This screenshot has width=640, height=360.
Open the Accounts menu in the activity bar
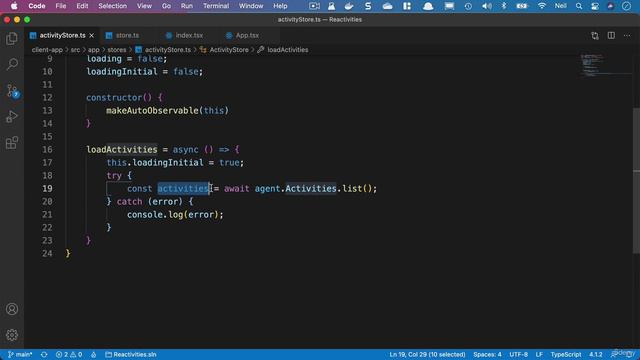12,309
